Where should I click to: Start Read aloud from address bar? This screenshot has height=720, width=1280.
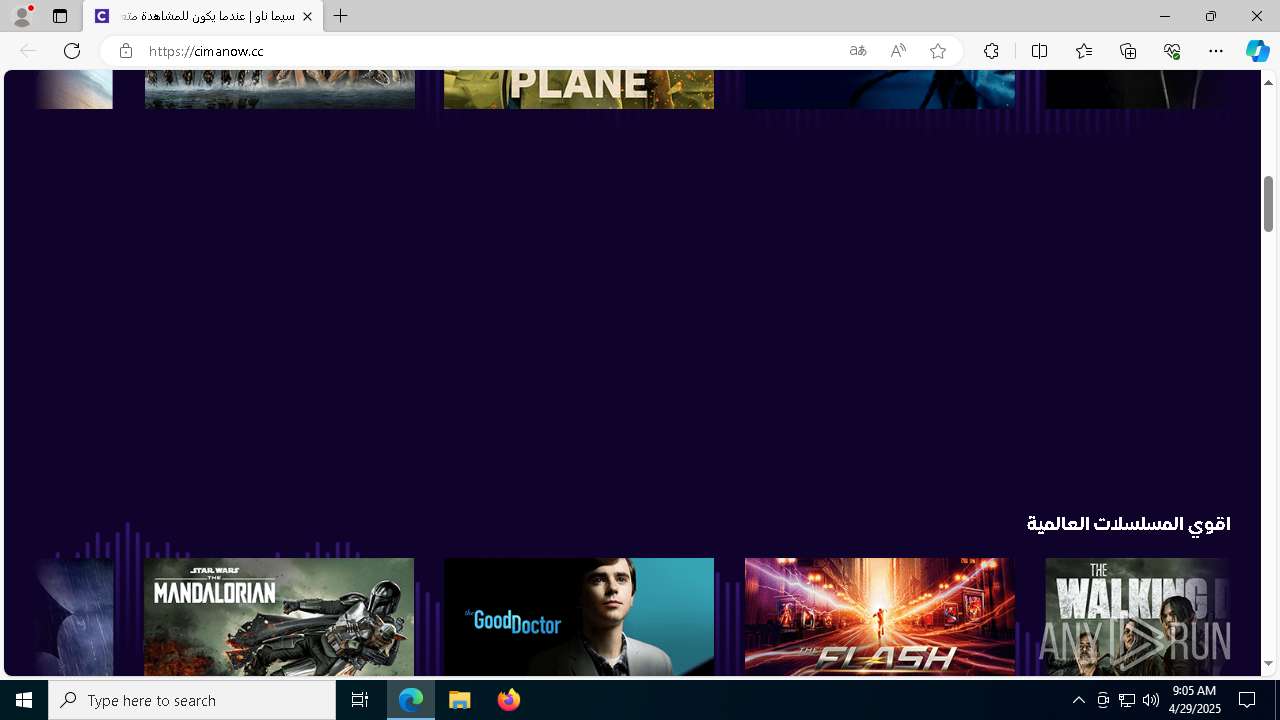[x=898, y=51]
